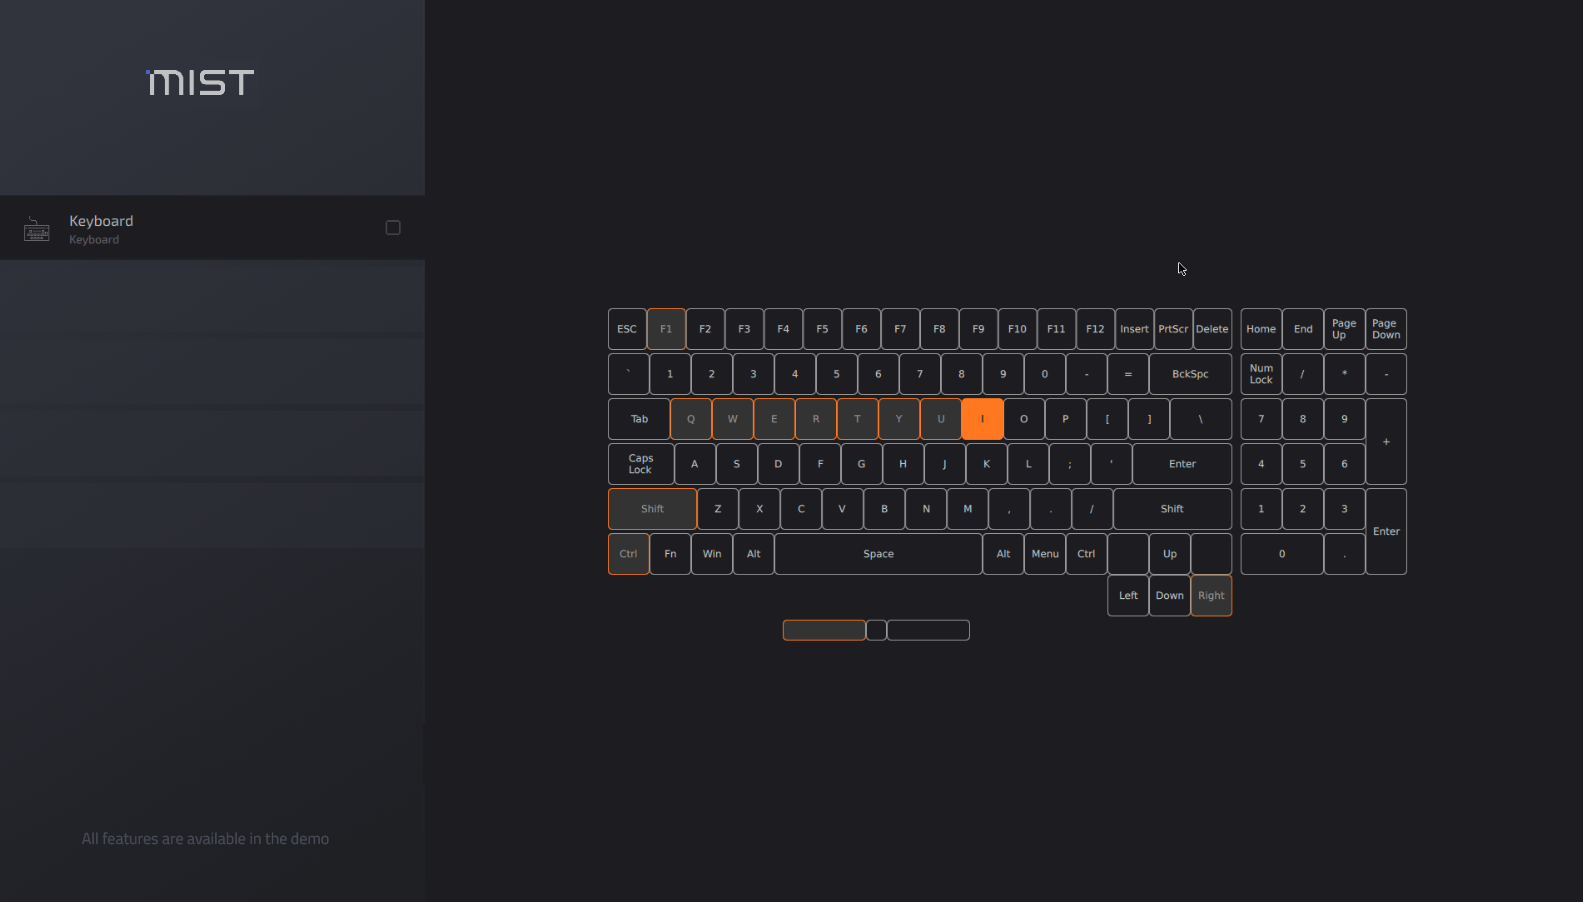Click the numpad plus key
The width and height of the screenshot is (1583, 902).
click(1386, 442)
